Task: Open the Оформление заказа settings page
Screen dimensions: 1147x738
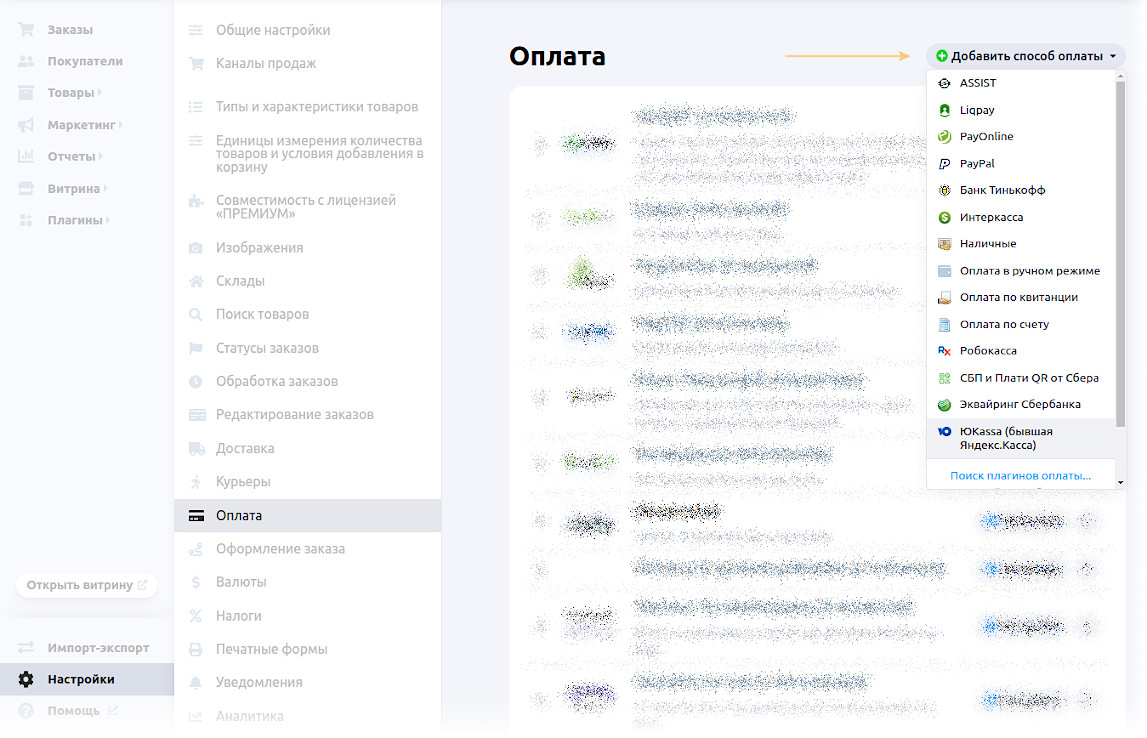Action: [280, 549]
